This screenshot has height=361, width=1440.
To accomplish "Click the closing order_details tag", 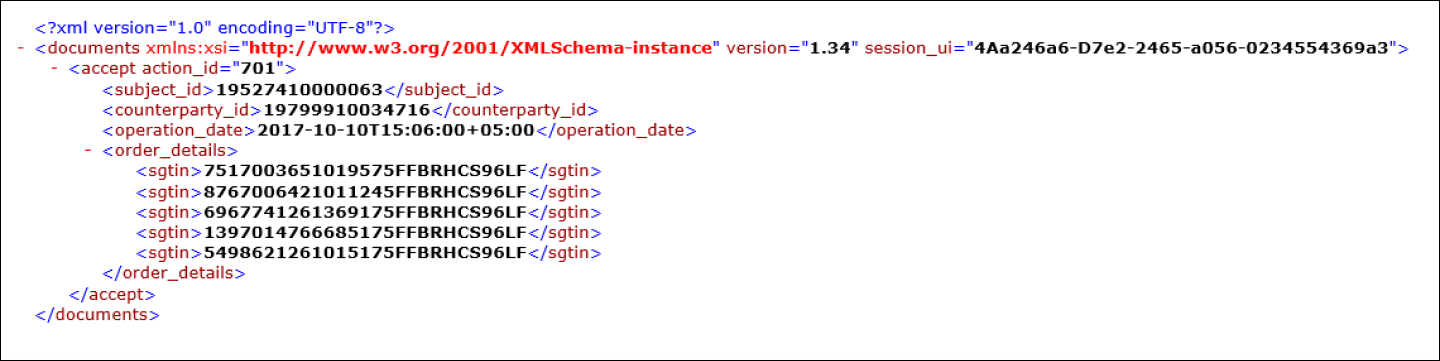I will point(174,273).
